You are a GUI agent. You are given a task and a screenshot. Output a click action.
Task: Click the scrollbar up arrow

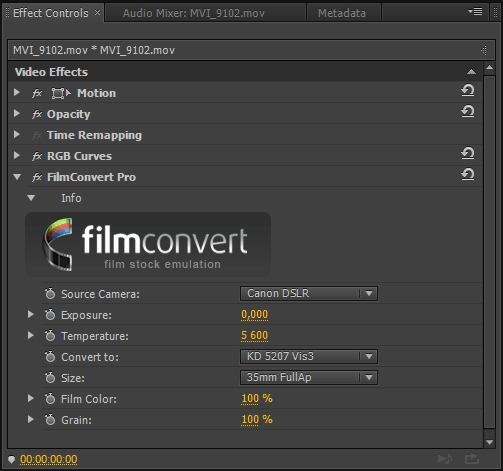pos(489,68)
